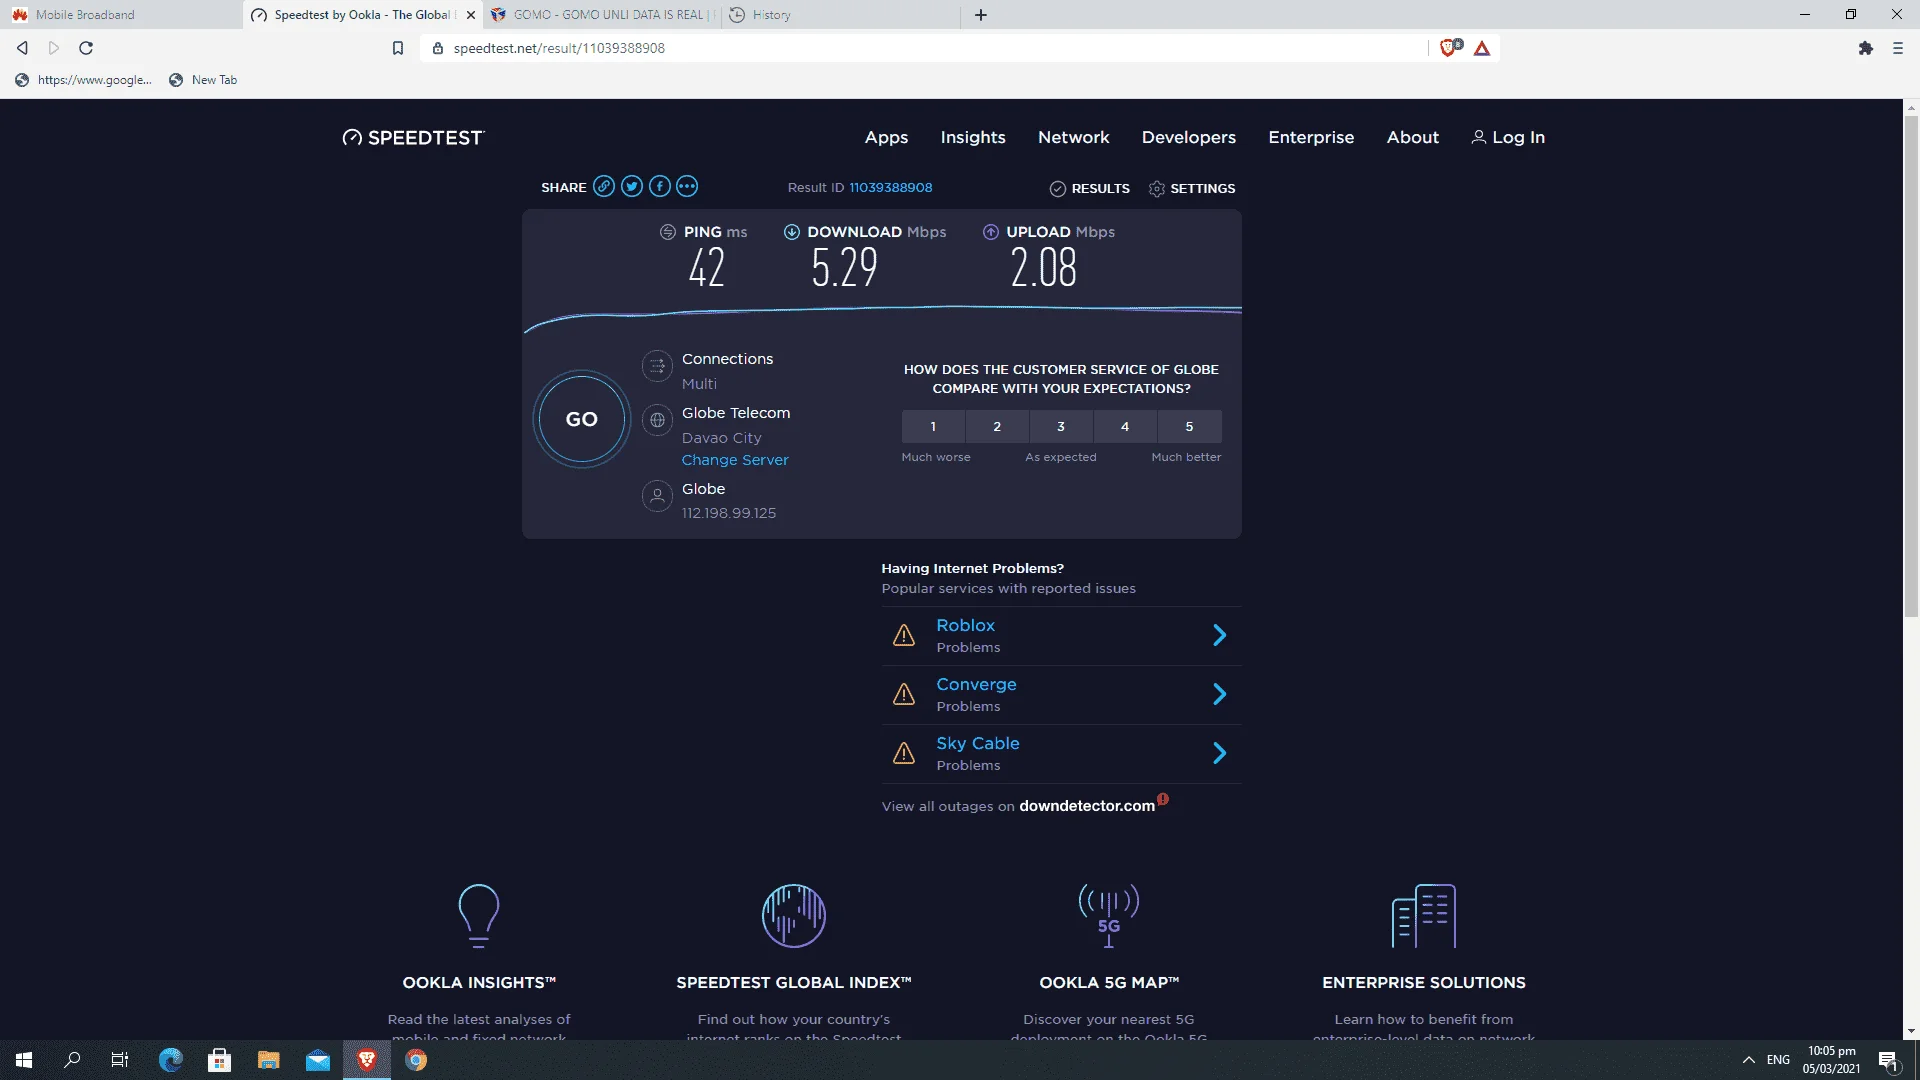This screenshot has width=1920, height=1080.
Task: Close the Speedtest by Ookla tab
Action: [471, 15]
